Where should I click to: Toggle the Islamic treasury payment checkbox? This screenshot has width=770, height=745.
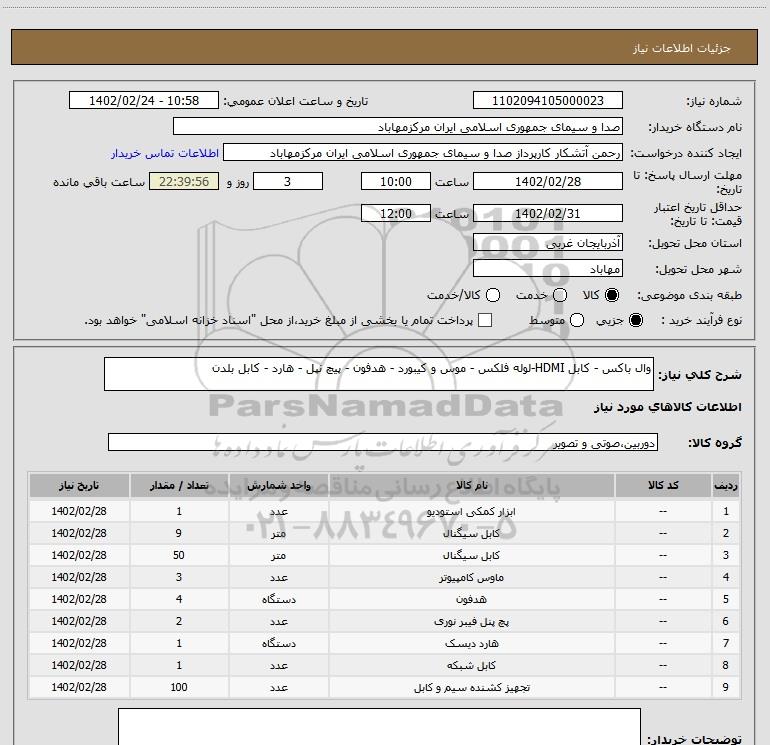pos(485,320)
